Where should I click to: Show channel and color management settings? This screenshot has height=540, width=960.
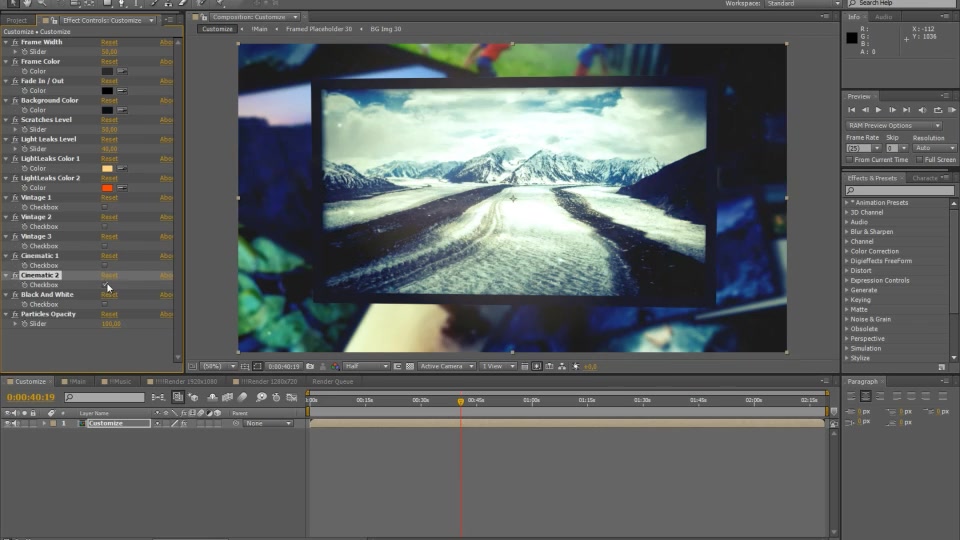pos(335,366)
